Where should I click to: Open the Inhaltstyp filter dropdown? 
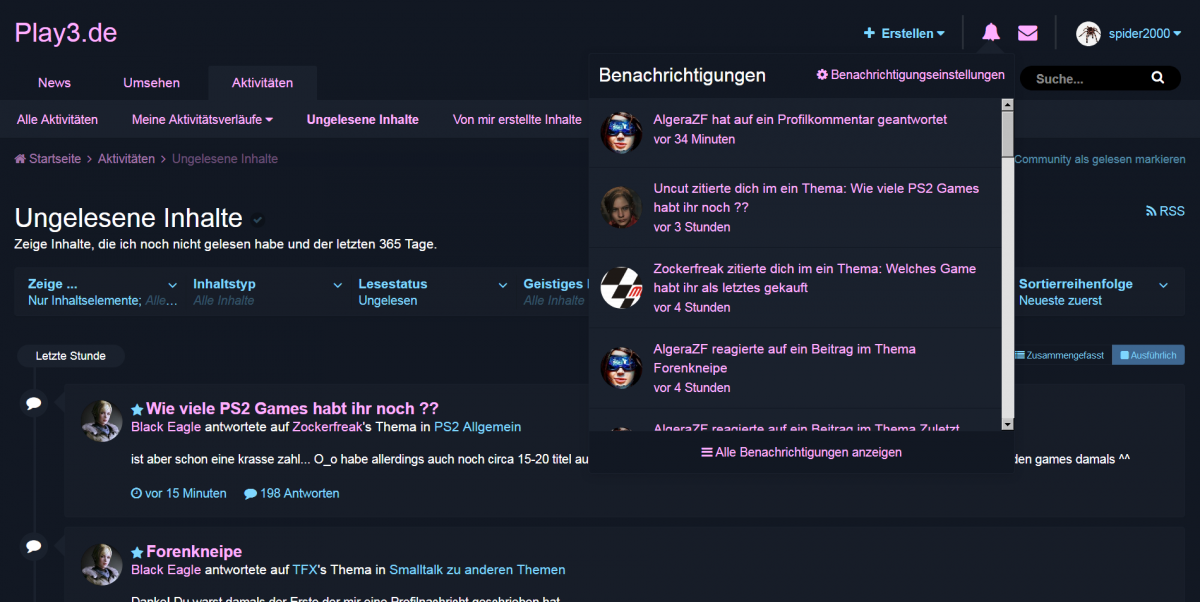pos(267,291)
